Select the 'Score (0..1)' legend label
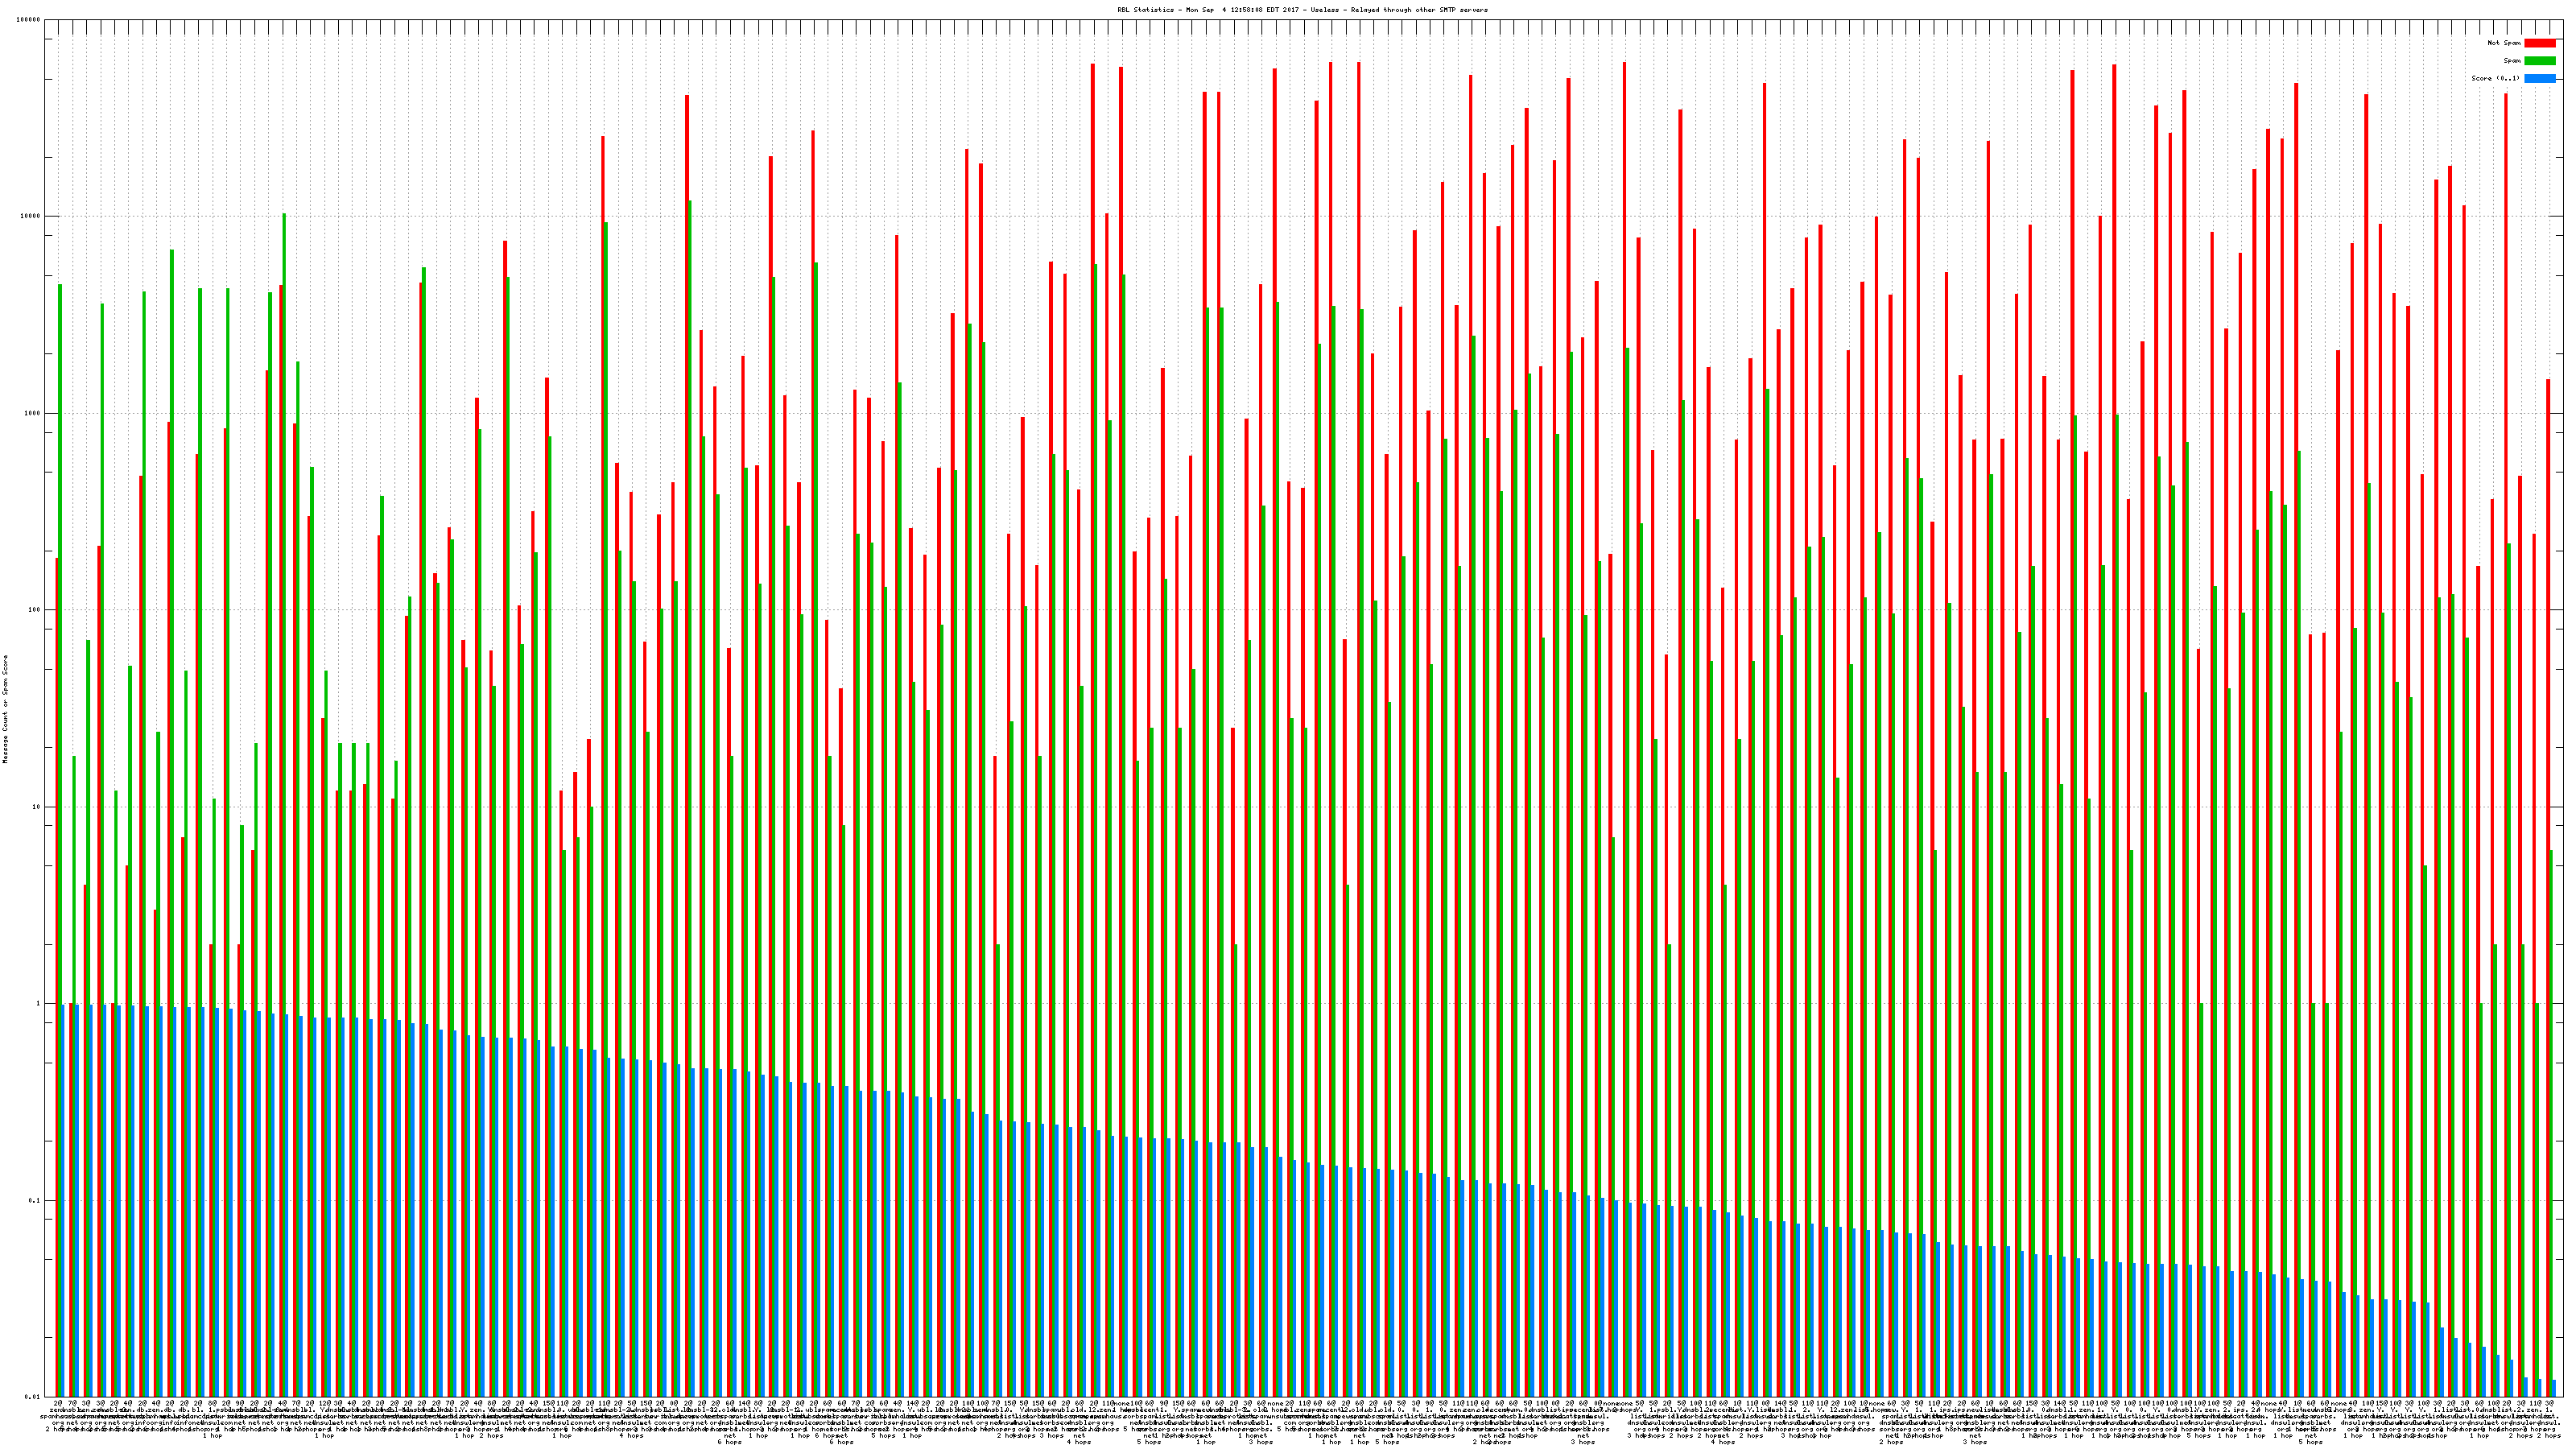 coord(2495,78)
